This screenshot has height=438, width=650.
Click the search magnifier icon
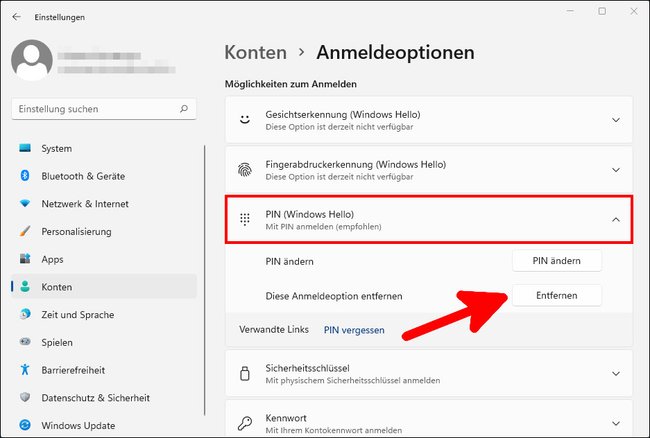[x=184, y=109]
